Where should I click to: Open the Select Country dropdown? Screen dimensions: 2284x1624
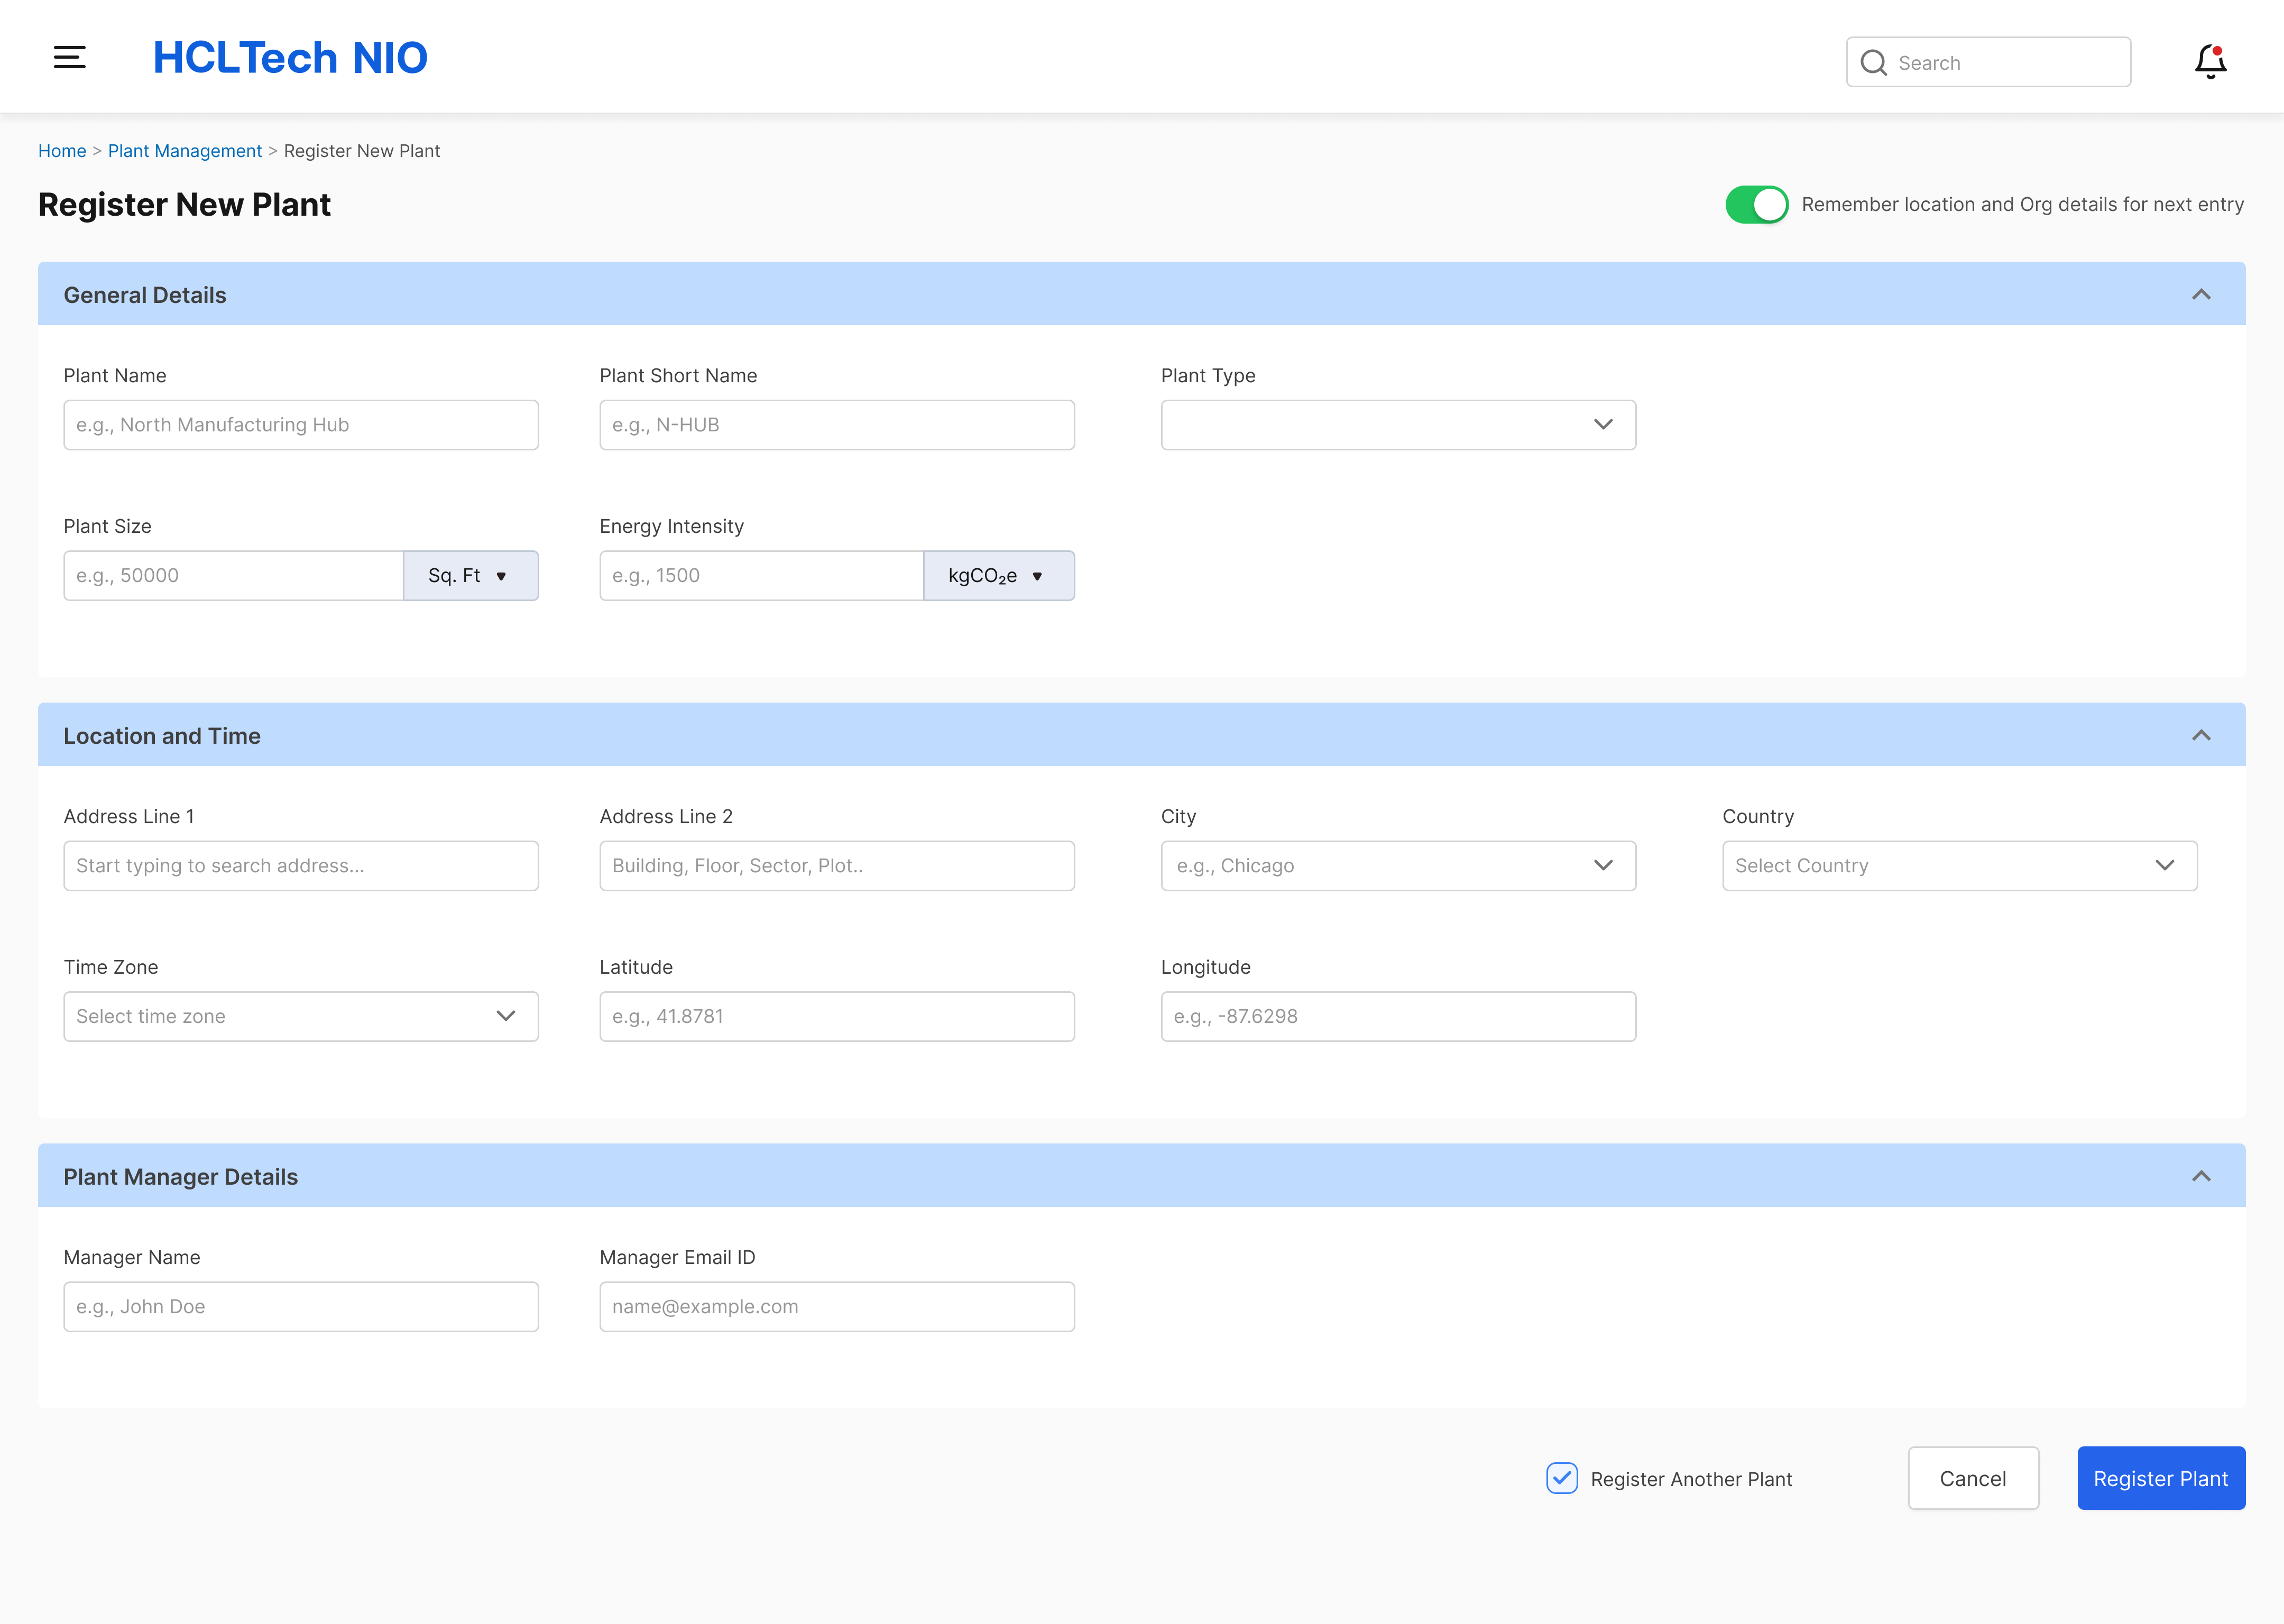(x=1959, y=866)
